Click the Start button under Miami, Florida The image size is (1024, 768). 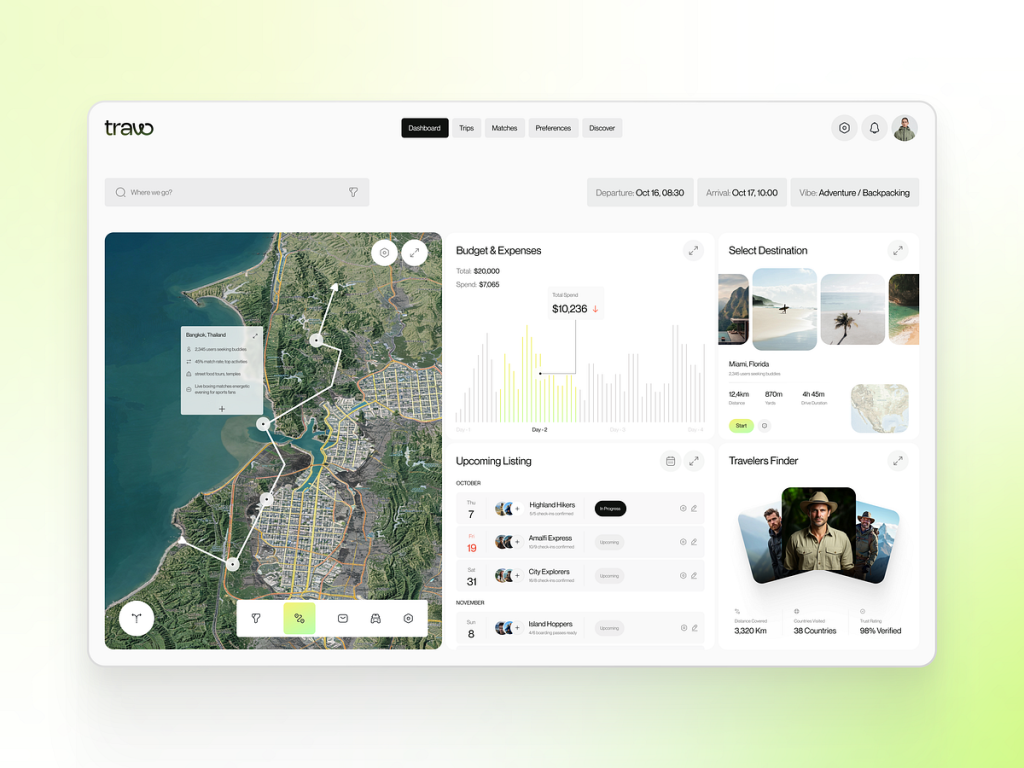tap(740, 425)
